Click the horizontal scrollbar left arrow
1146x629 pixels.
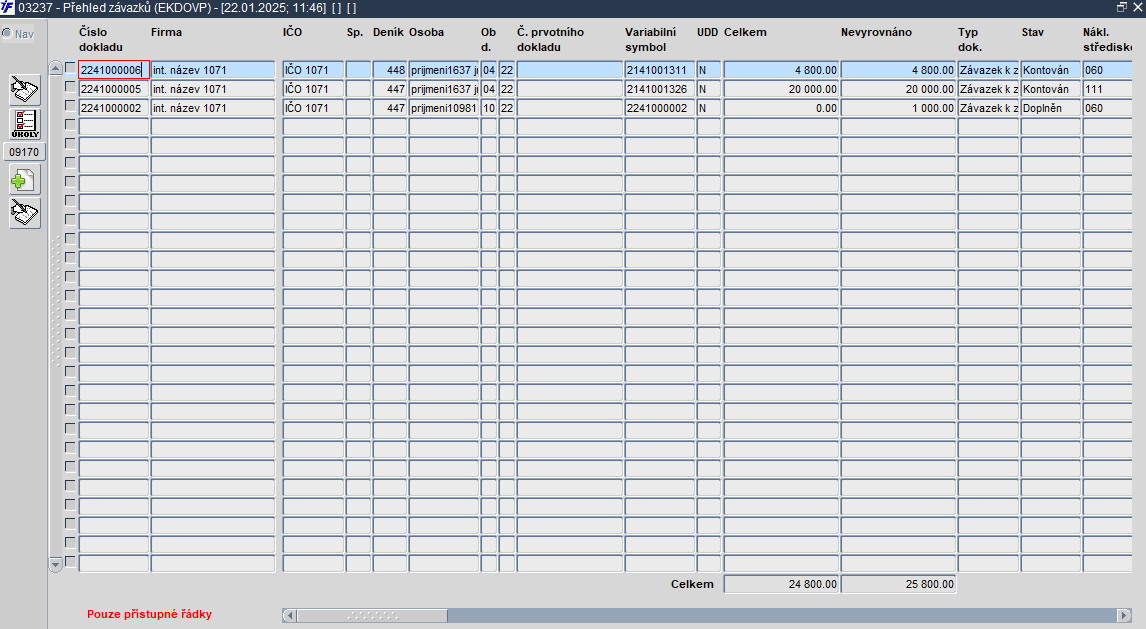tap(289, 615)
